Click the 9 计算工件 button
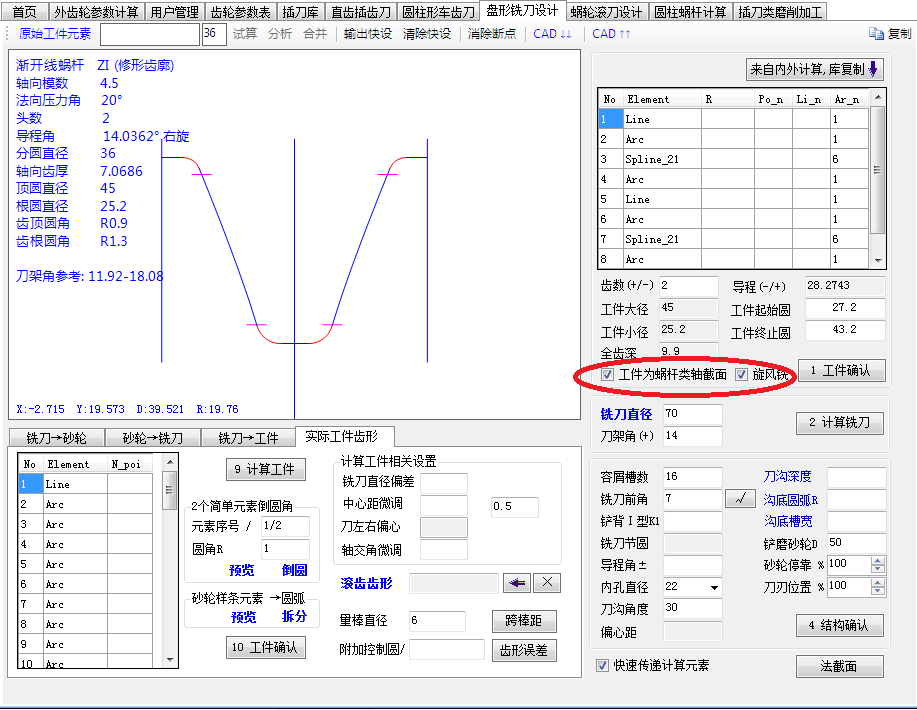Viewport: 917px width, 710px height. click(263, 470)
